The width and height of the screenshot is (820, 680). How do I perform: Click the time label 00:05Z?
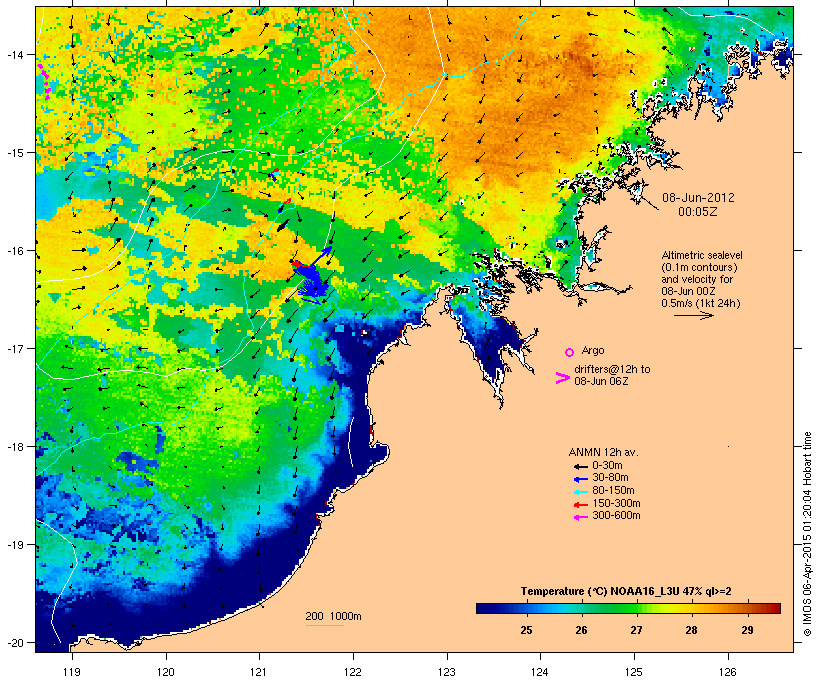pyautogui.click(x=698, y=212)
